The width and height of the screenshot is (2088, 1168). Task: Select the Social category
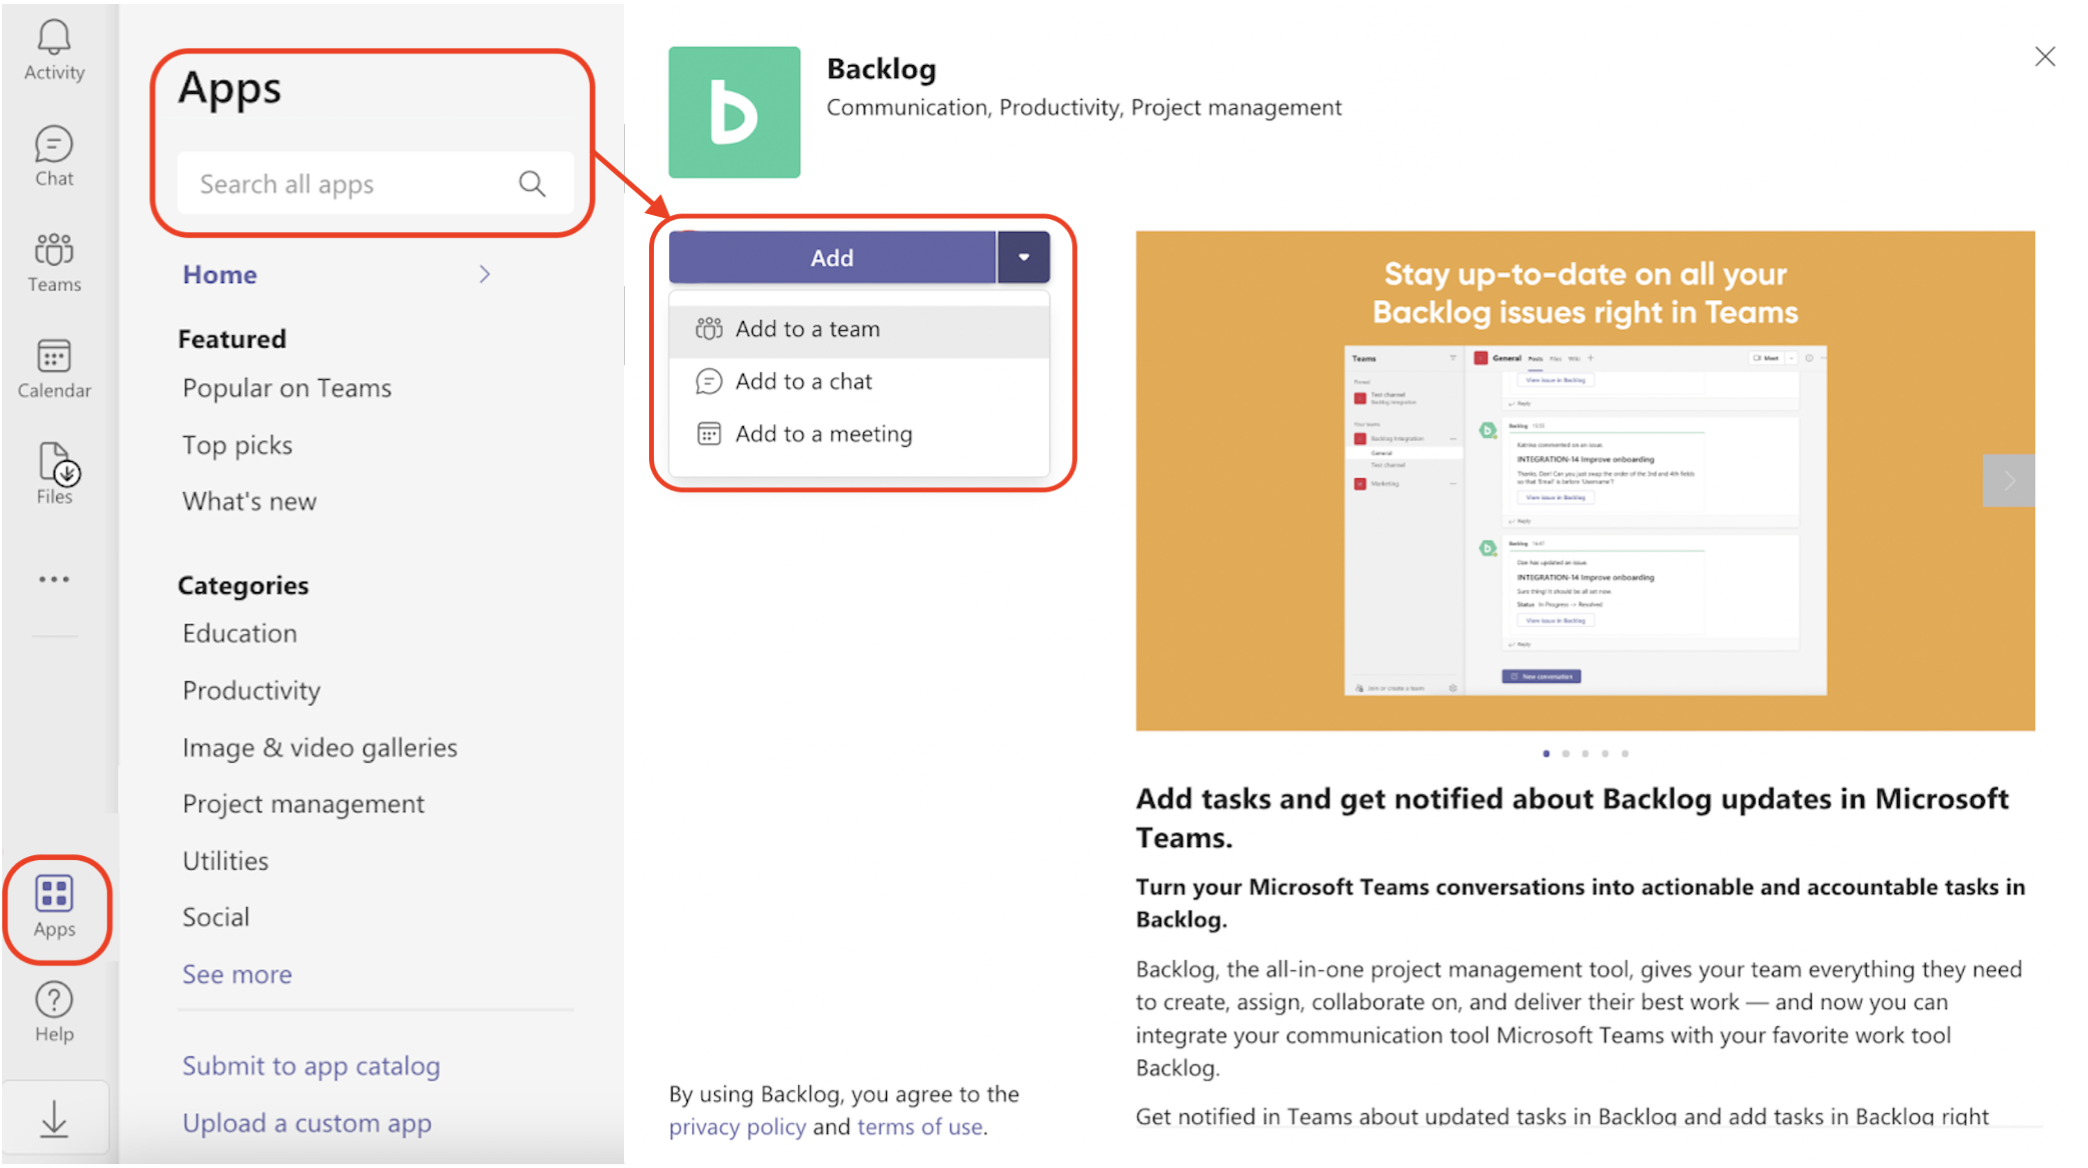click(216, 917)
